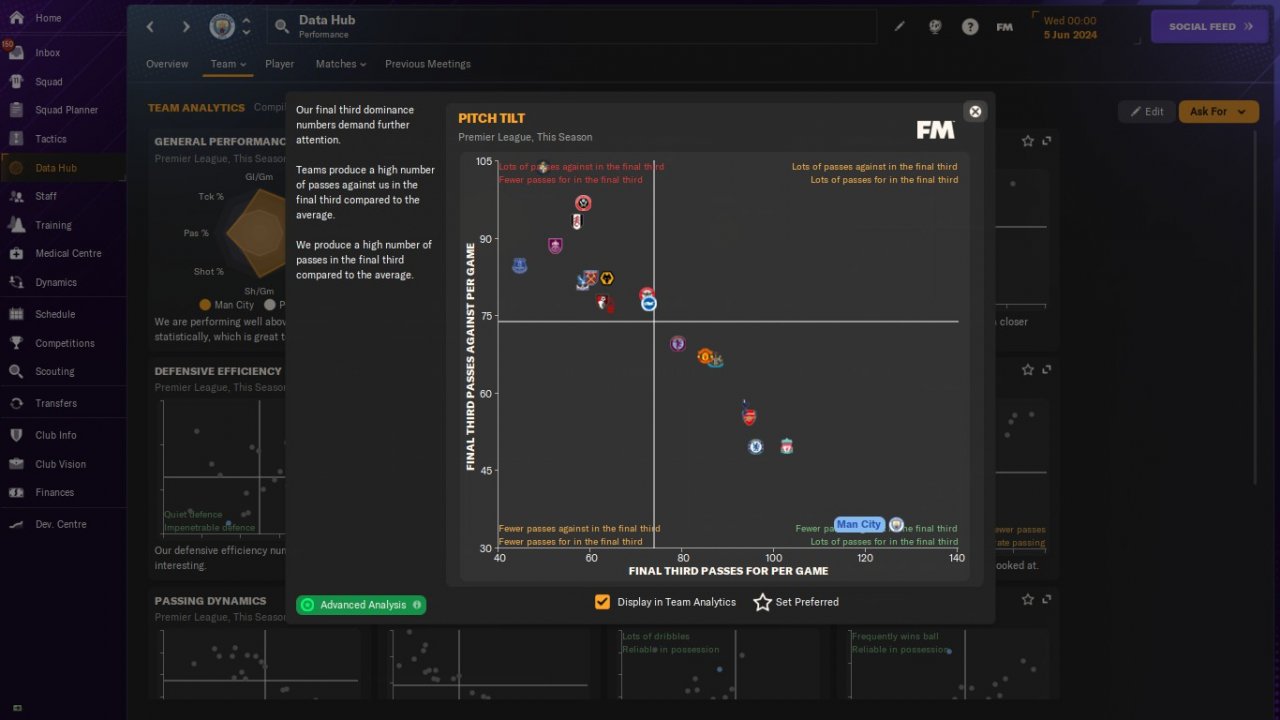
Task: Click the search magnifier icon
Action: tap(282, 27)
